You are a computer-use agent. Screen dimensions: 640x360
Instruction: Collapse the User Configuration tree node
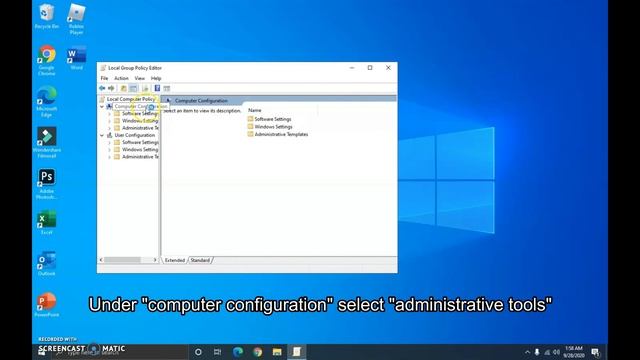(102, 135)
